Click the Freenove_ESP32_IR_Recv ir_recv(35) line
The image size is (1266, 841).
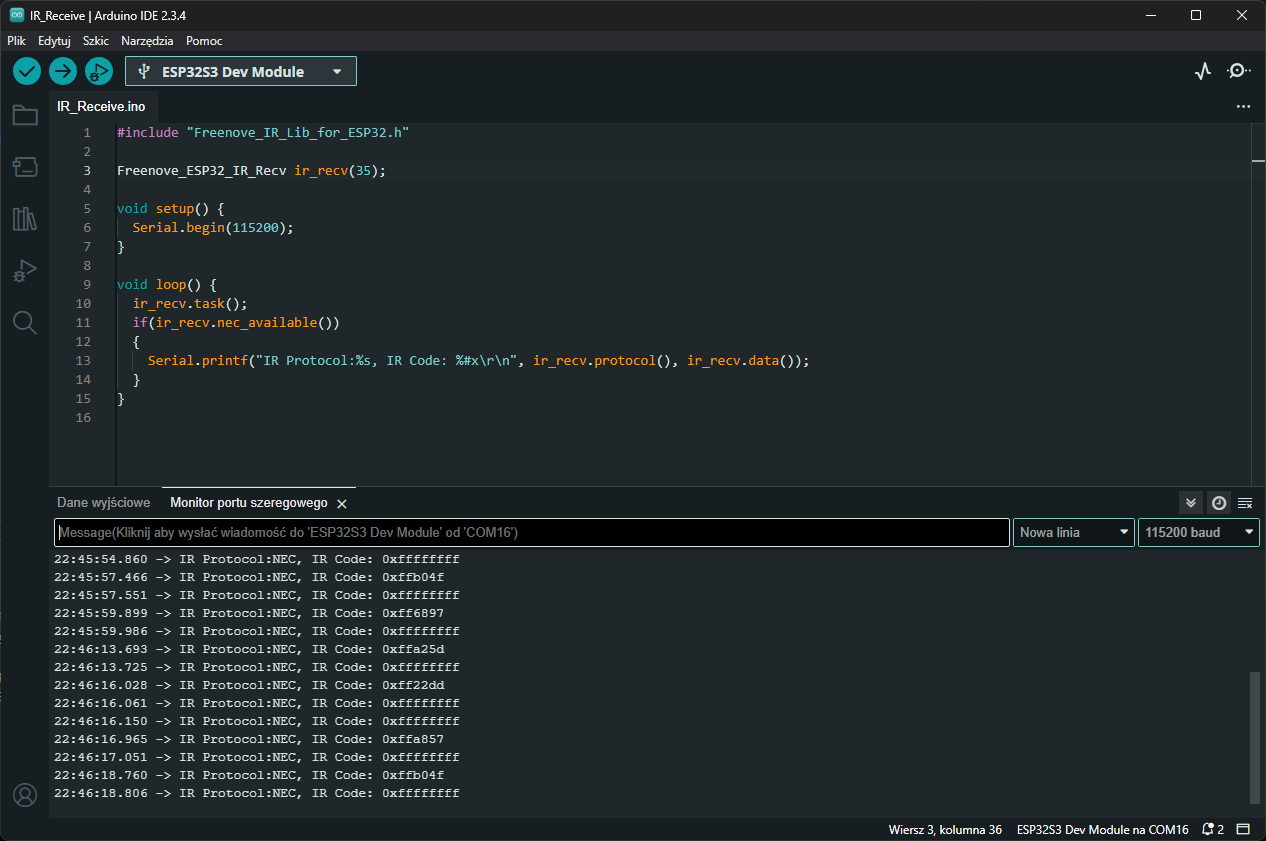[x=251, y=171]
